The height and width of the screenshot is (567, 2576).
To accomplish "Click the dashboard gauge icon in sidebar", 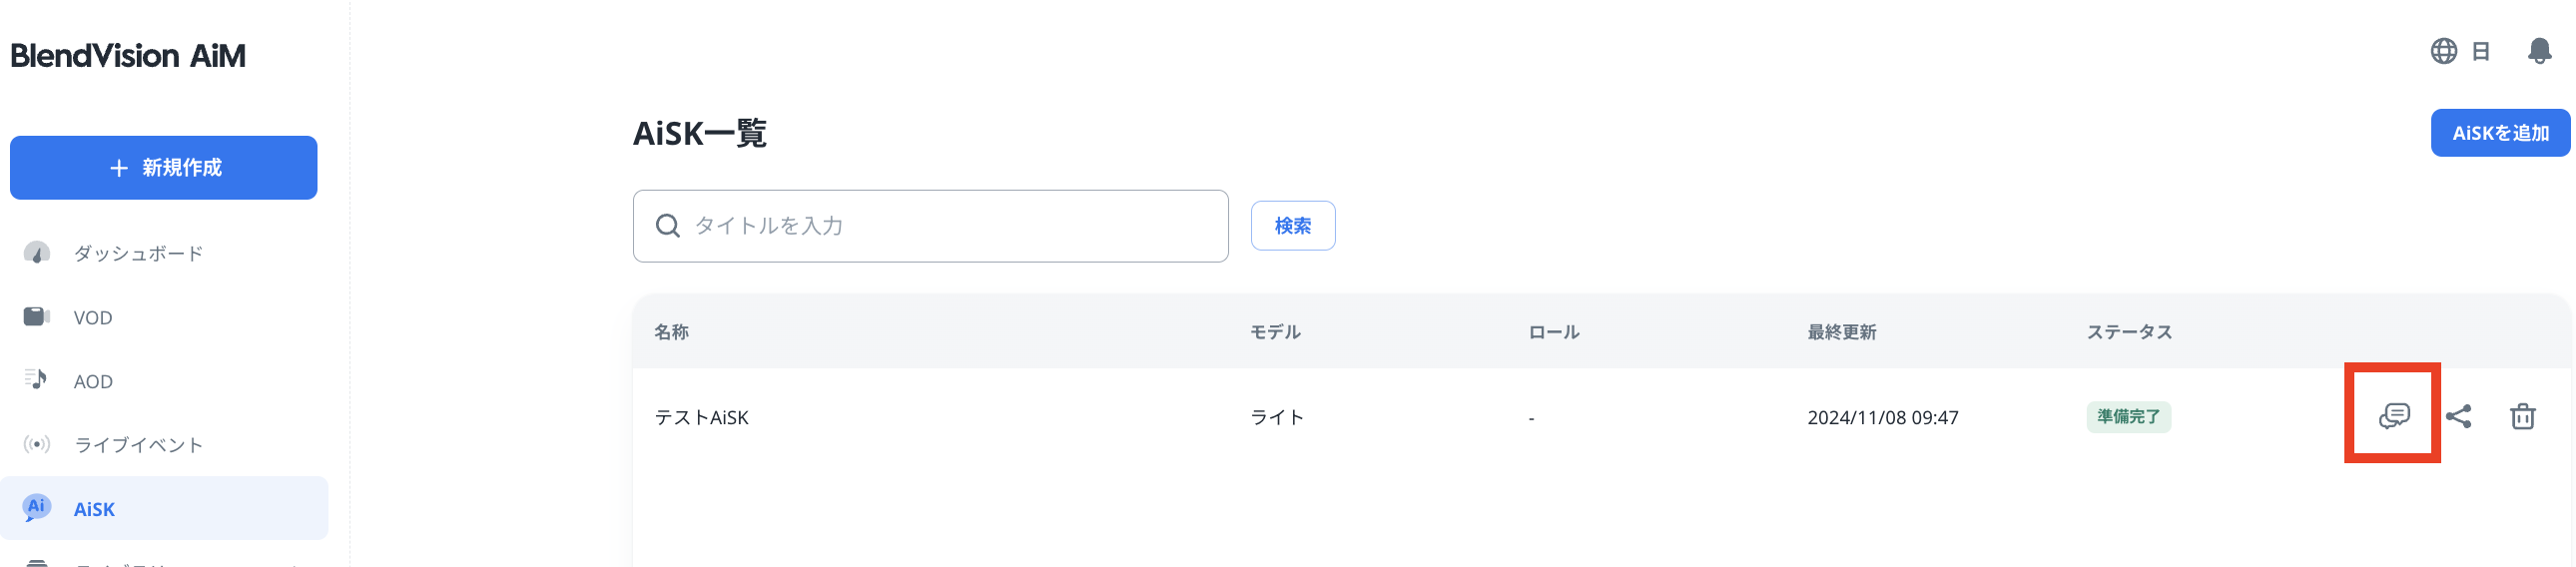I will tap(37, 253).
